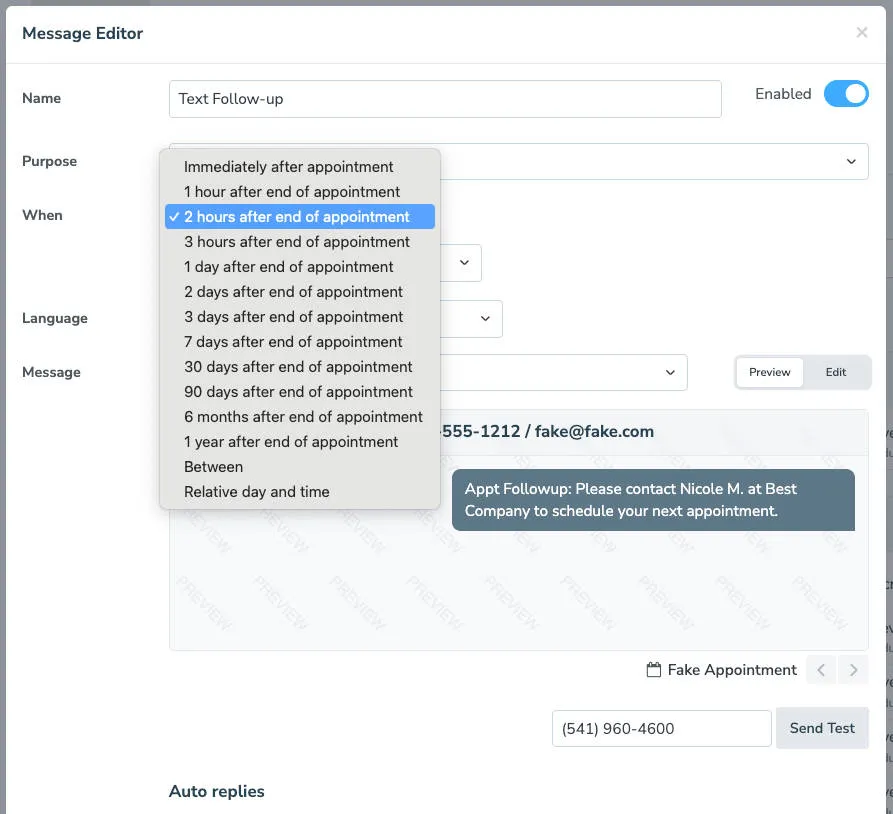This screenshot has width=893, height=814.
Task: Open the small When time dropdown
Action: coord(462,262)
